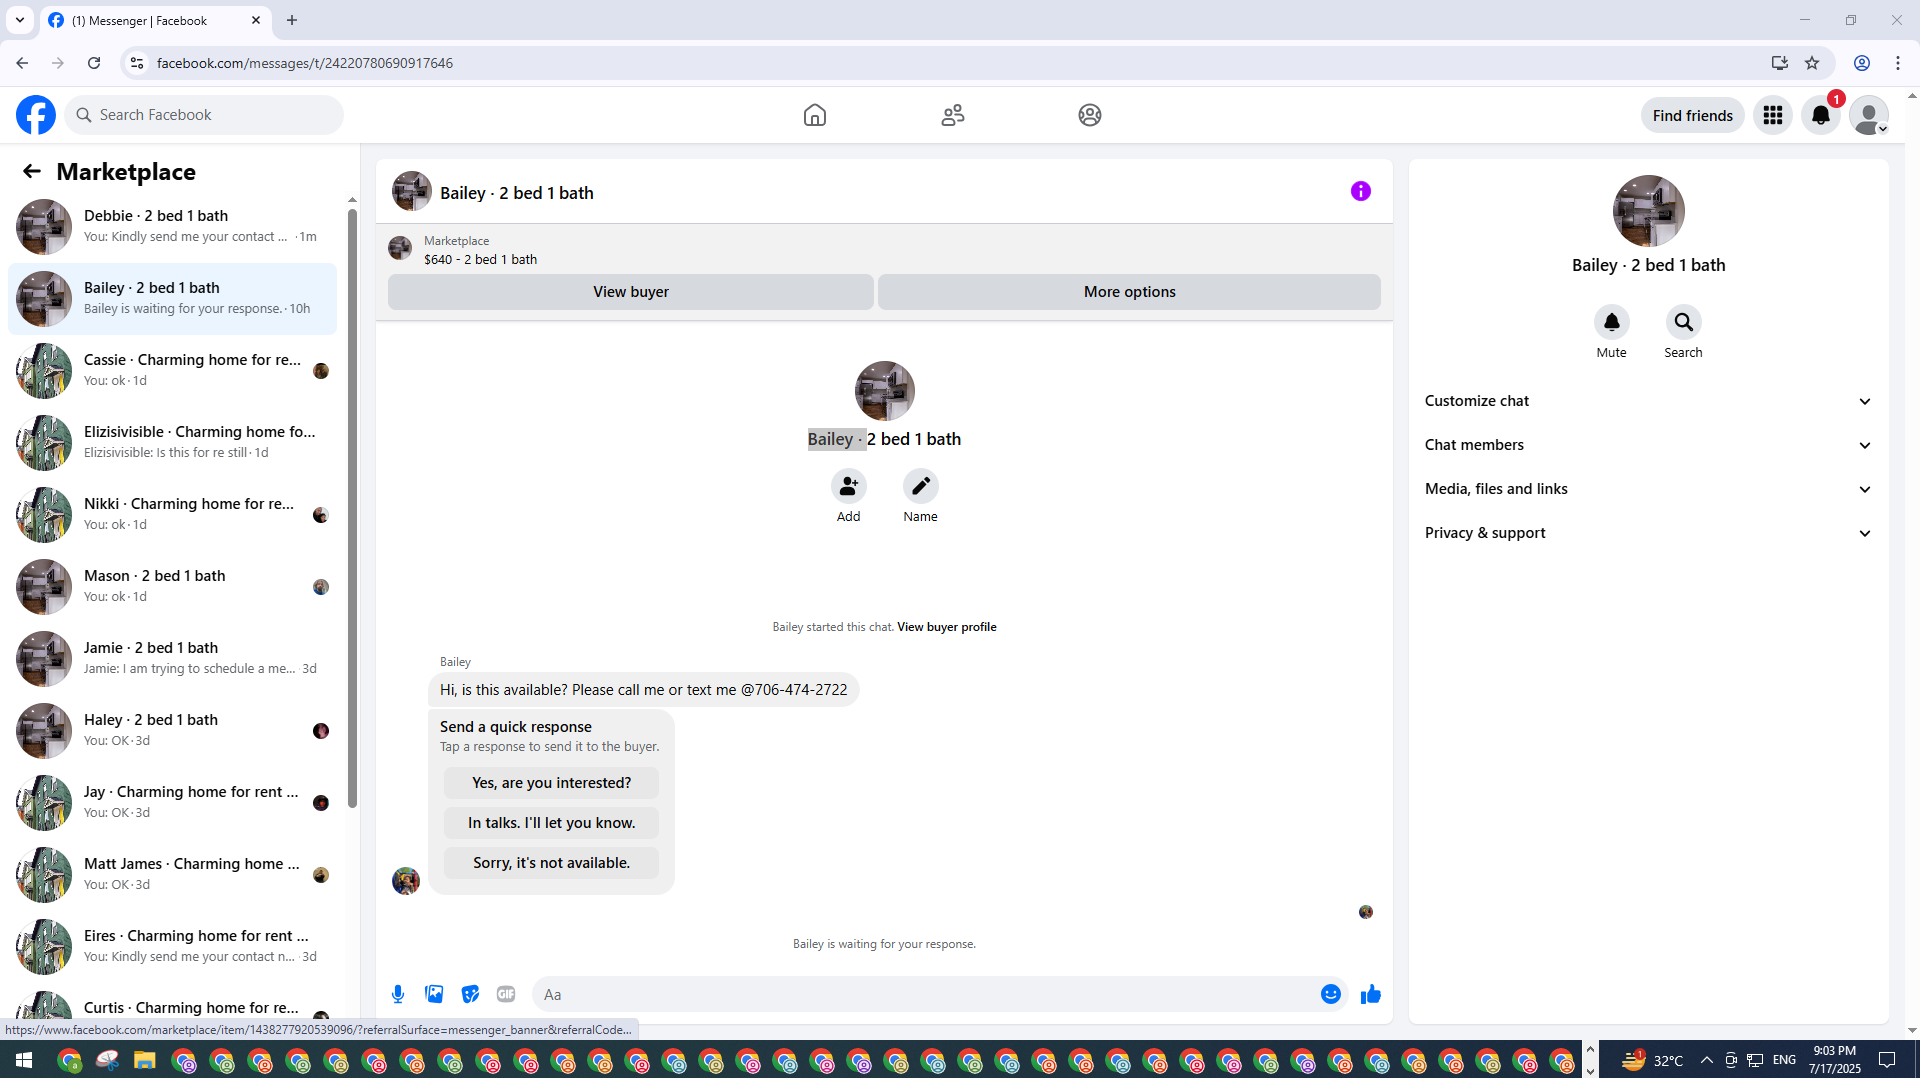The width and height of the screenshot is (1920, 1078).
Task: Click the View buyer button
Action: pos(631,292)
